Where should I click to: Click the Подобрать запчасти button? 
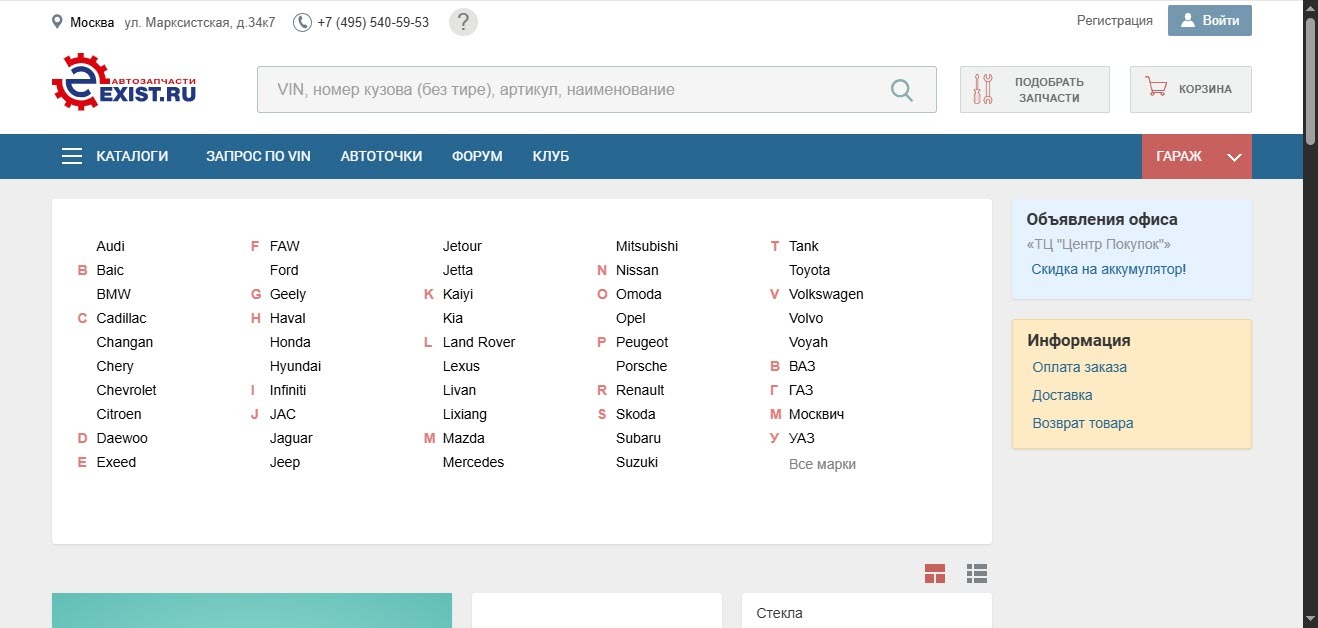pyautogui.click(x=1034, y=90)
